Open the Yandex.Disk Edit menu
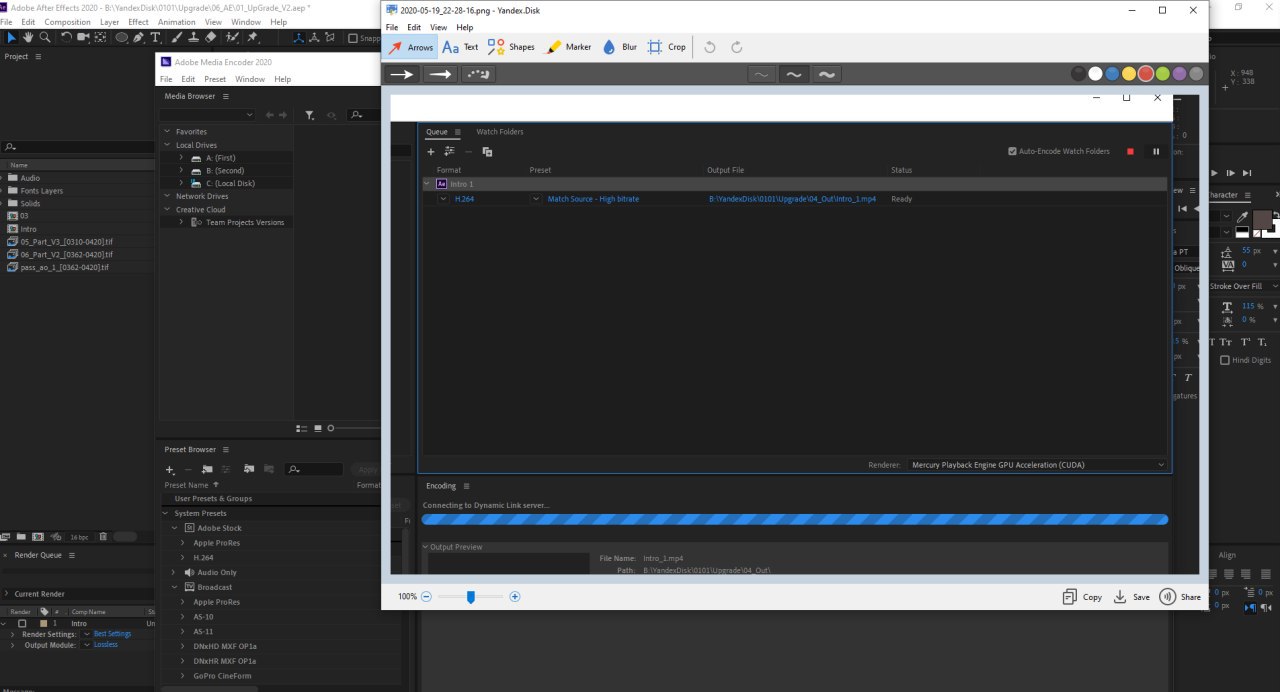The image size is (1280, 692). (x=414, y=27)
